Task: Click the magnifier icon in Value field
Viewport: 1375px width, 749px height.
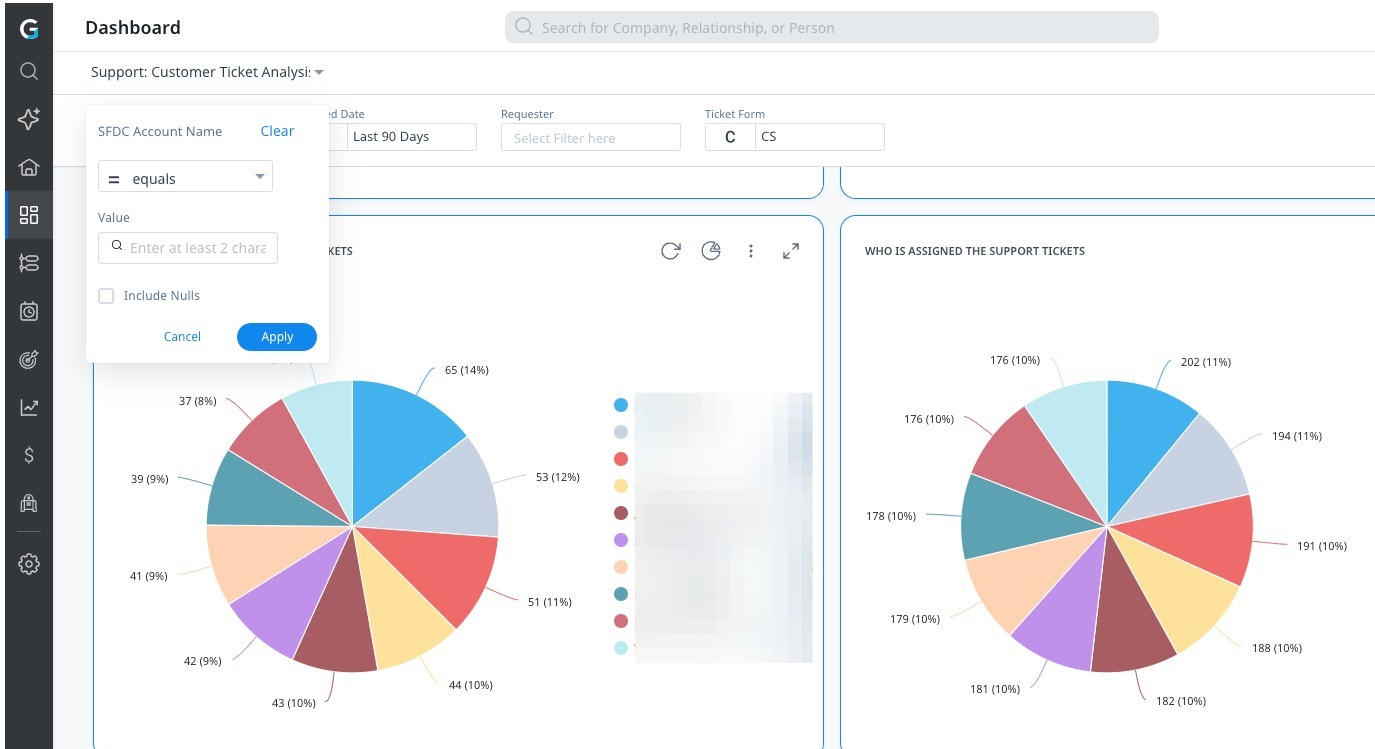Action: (118, 247)
